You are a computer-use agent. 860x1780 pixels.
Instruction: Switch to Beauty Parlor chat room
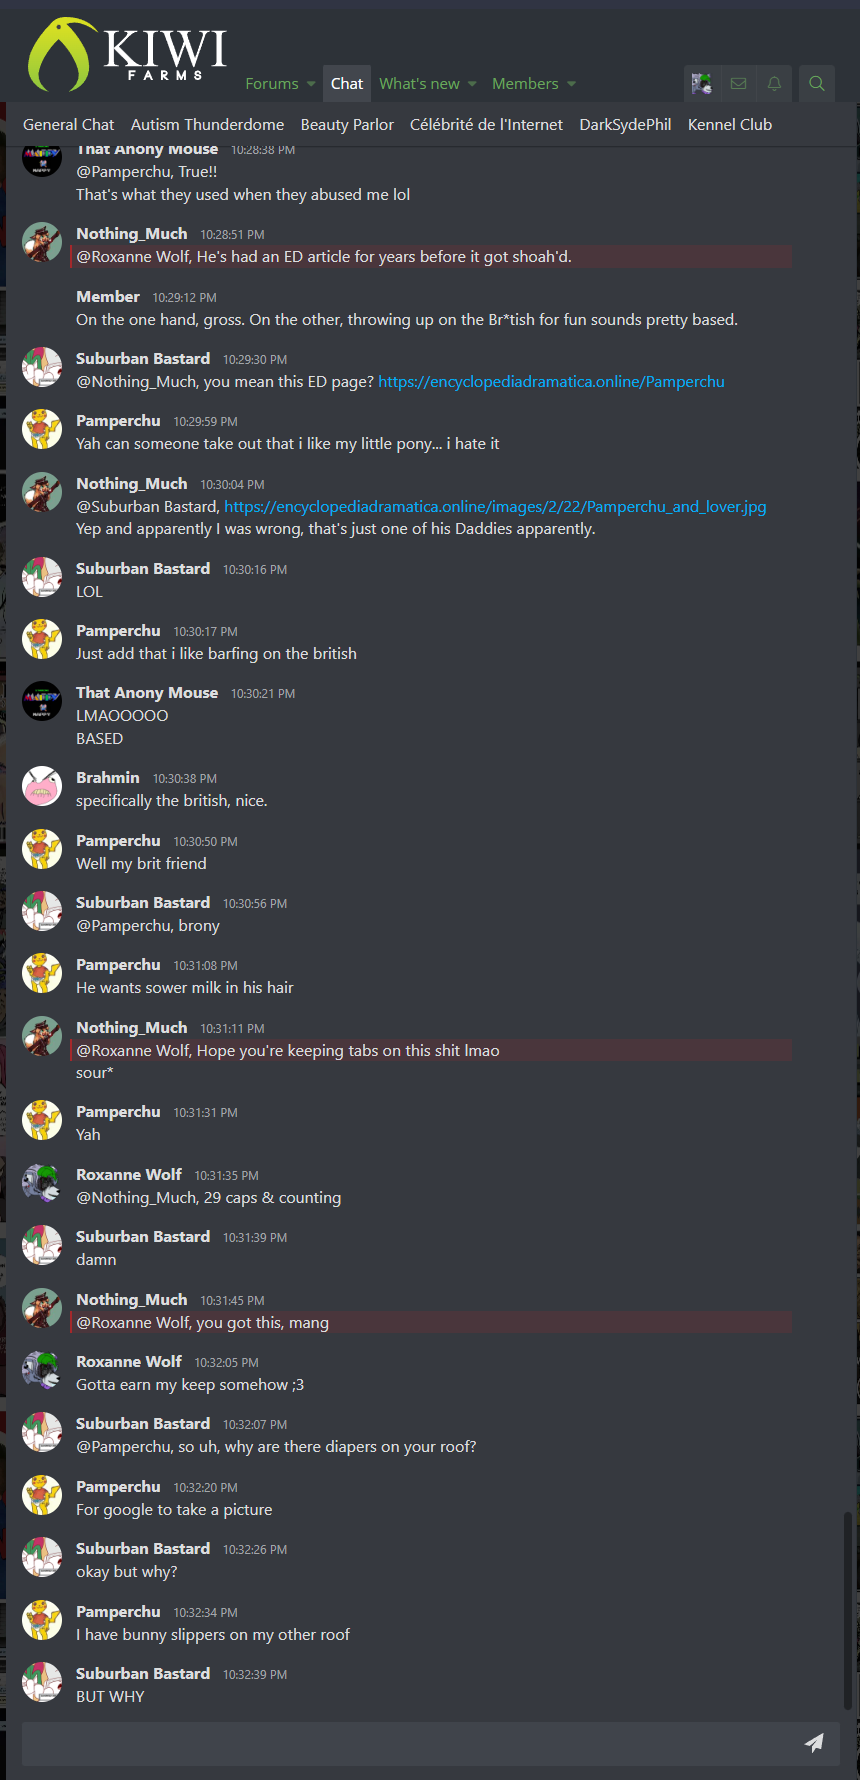pos(347,125)
